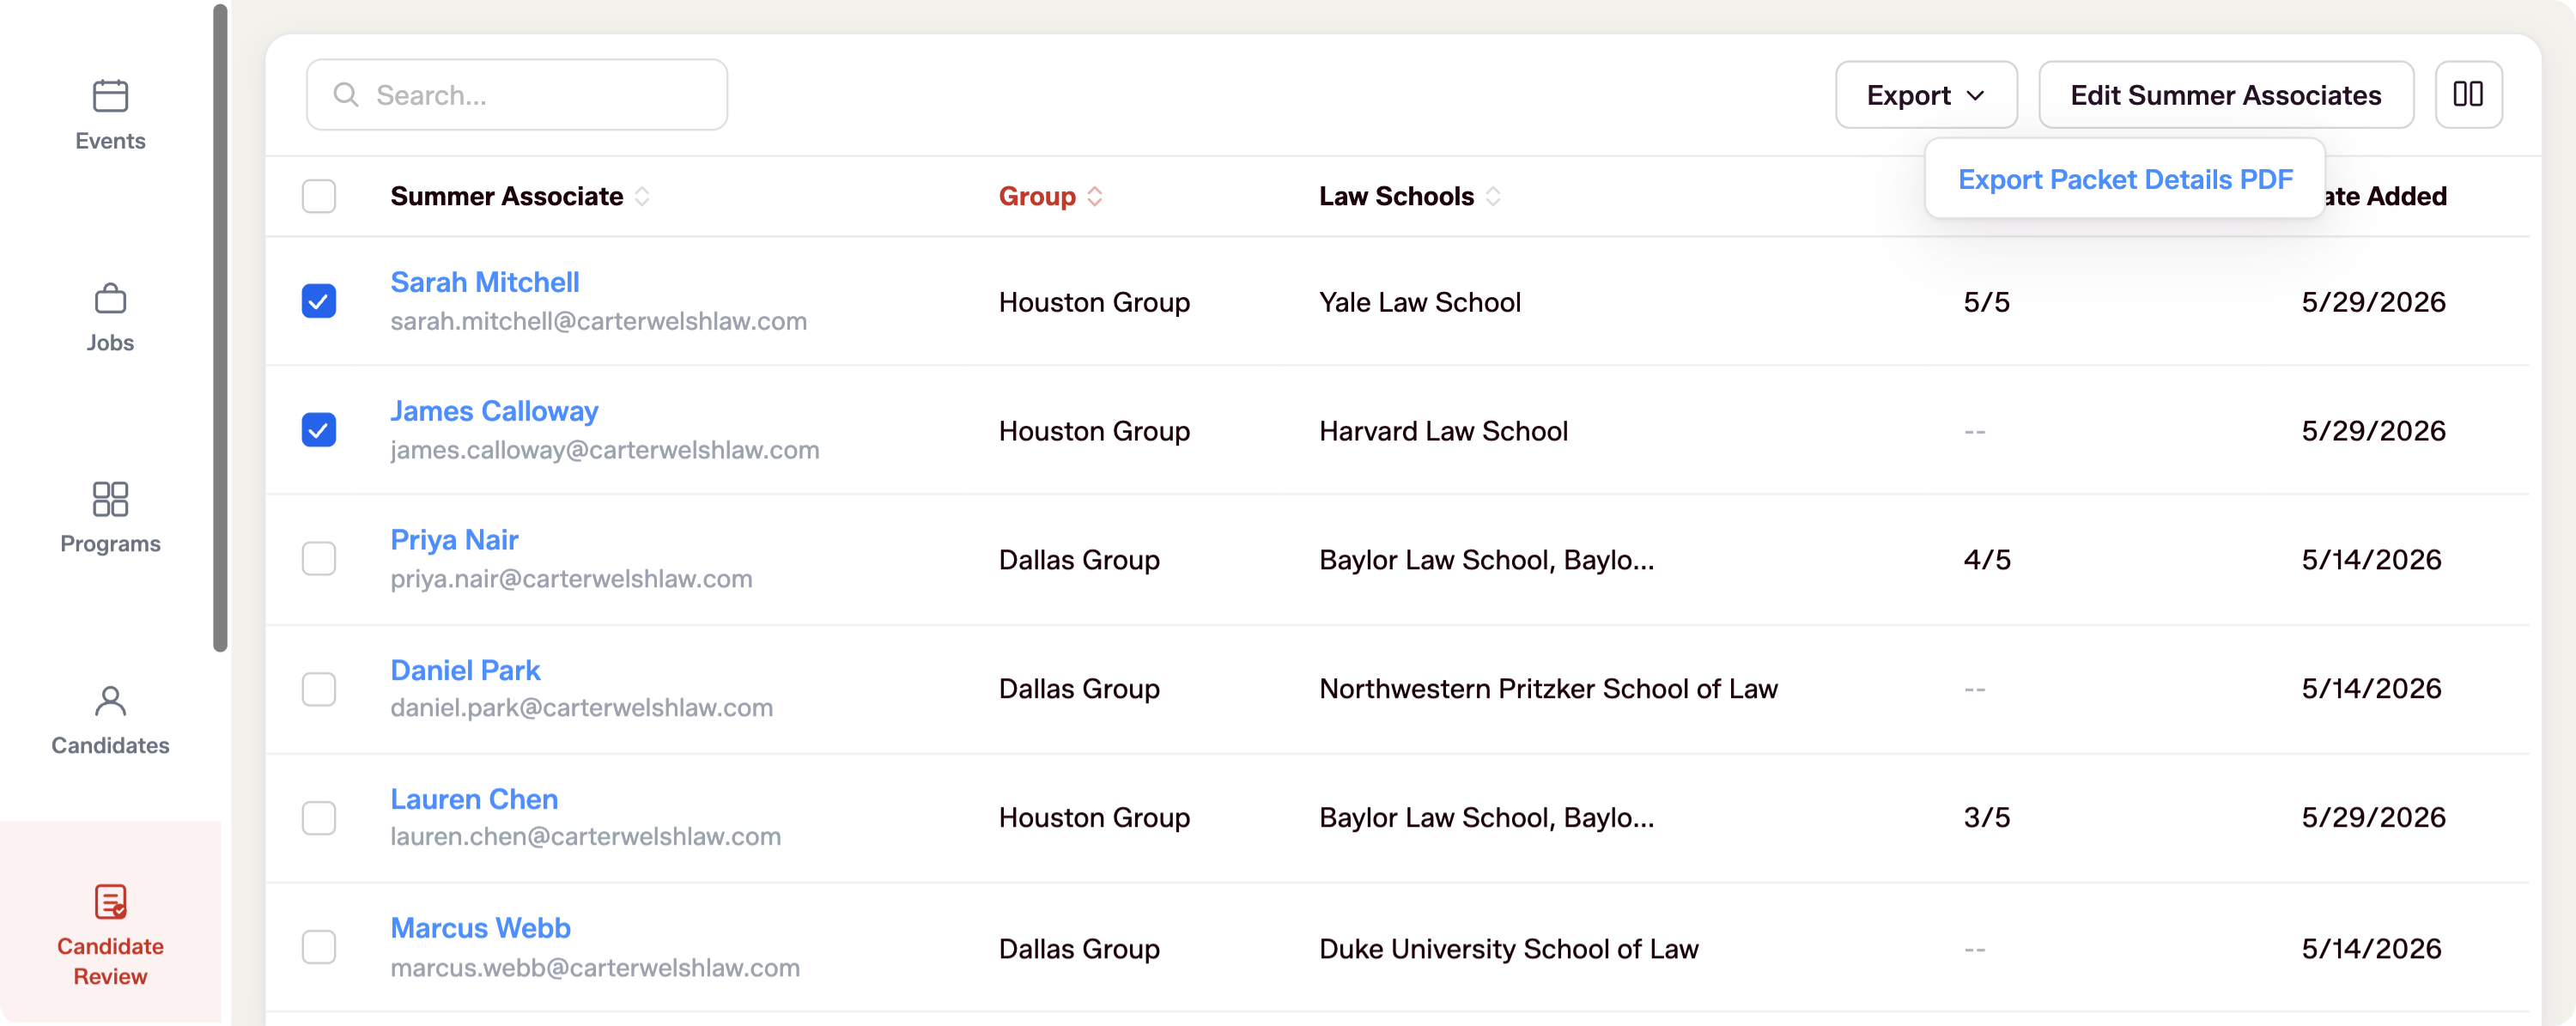Click james.calloway@carterwelshlaw.com email
Screen dimensions: 2576x1026
(604, 450)
